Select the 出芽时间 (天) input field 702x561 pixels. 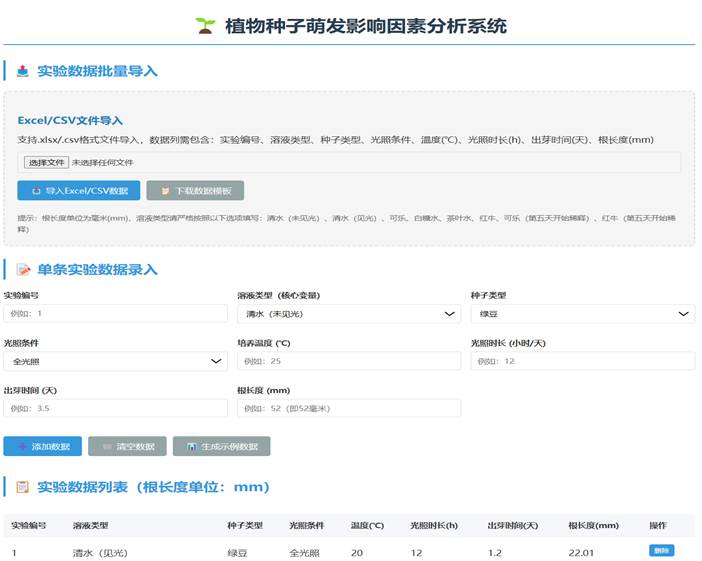[115, 408]
